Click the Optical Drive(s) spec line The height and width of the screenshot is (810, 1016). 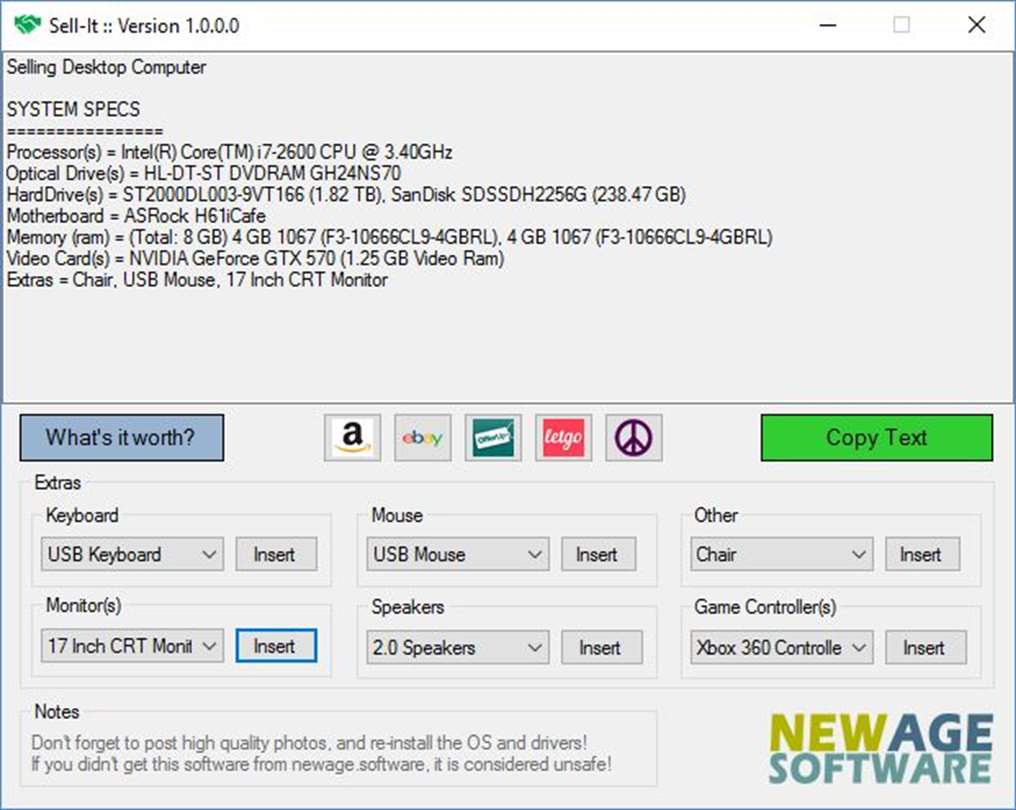pos(203,174)
